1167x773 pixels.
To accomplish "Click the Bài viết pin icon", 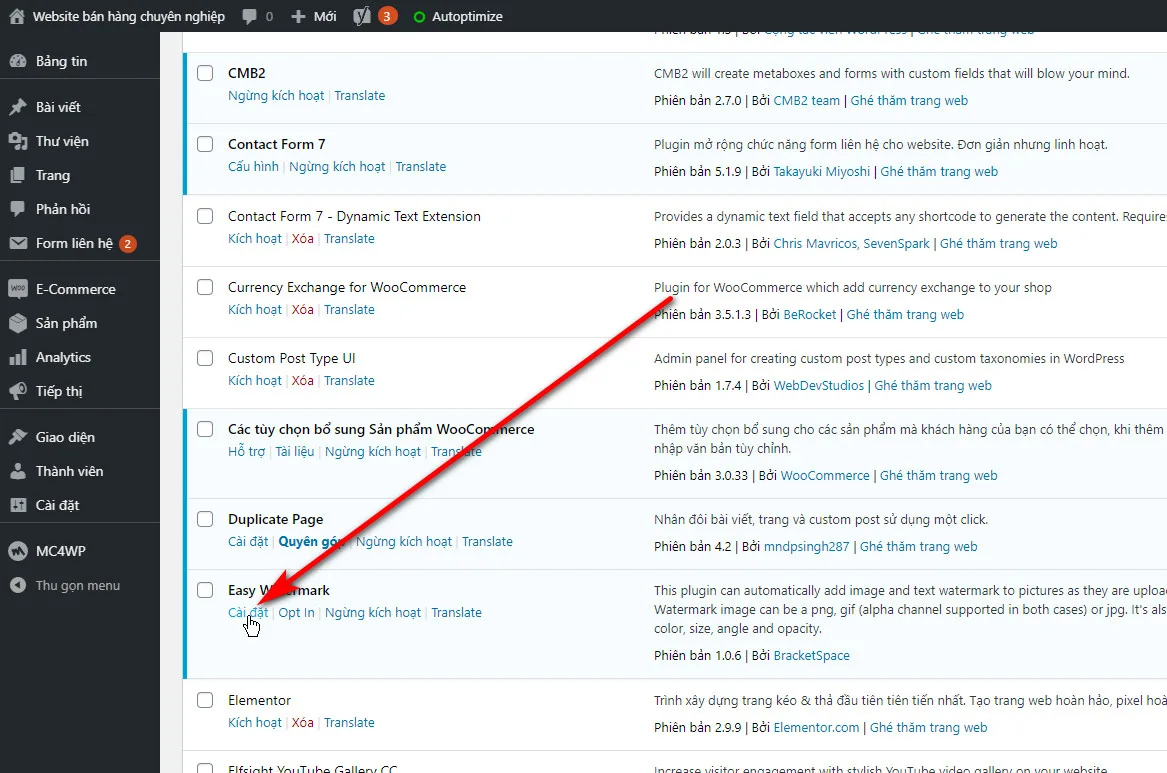I will [x=18, y=107].
